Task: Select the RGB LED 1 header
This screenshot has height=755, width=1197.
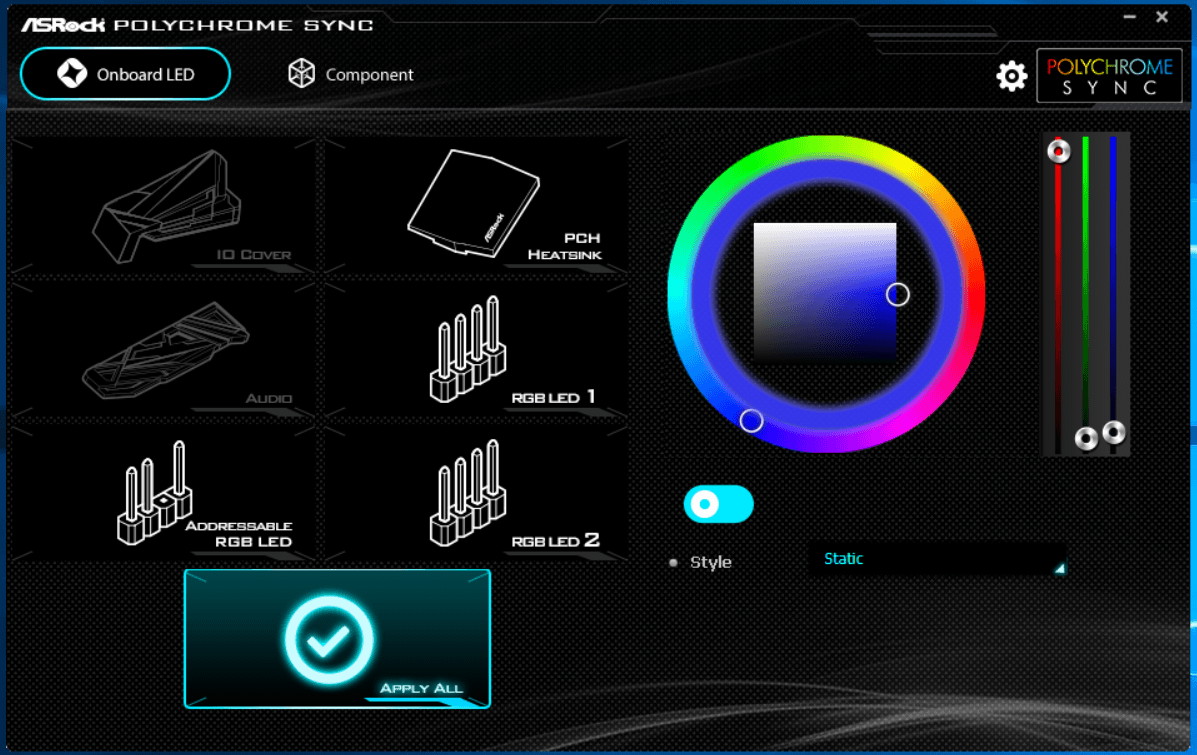Action: pyautogui.click(x=475, y=350)
